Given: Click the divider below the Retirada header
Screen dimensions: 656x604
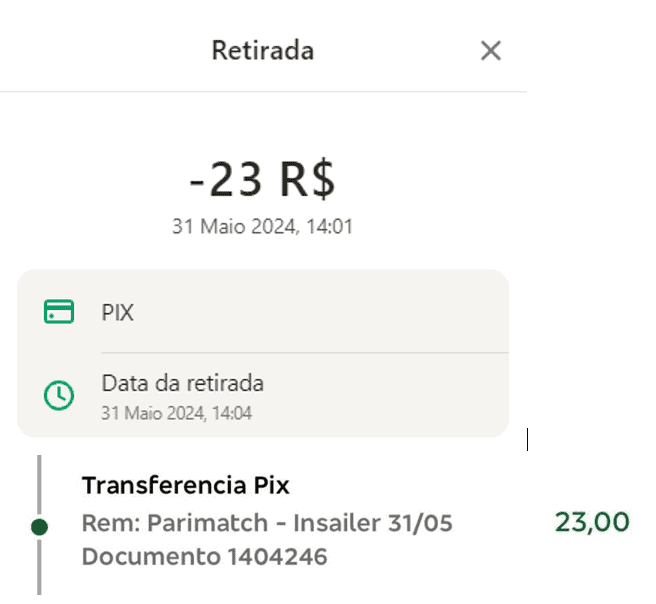Looking at the screenshot, I should tap(263, 91).
